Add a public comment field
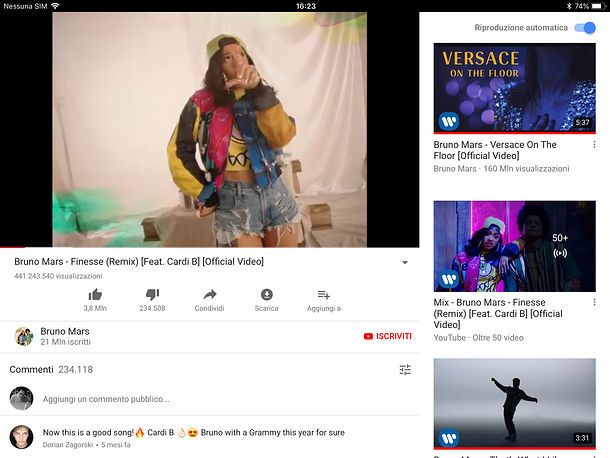Viewport: 610px width, 458px height. click(x=106, y=399)
